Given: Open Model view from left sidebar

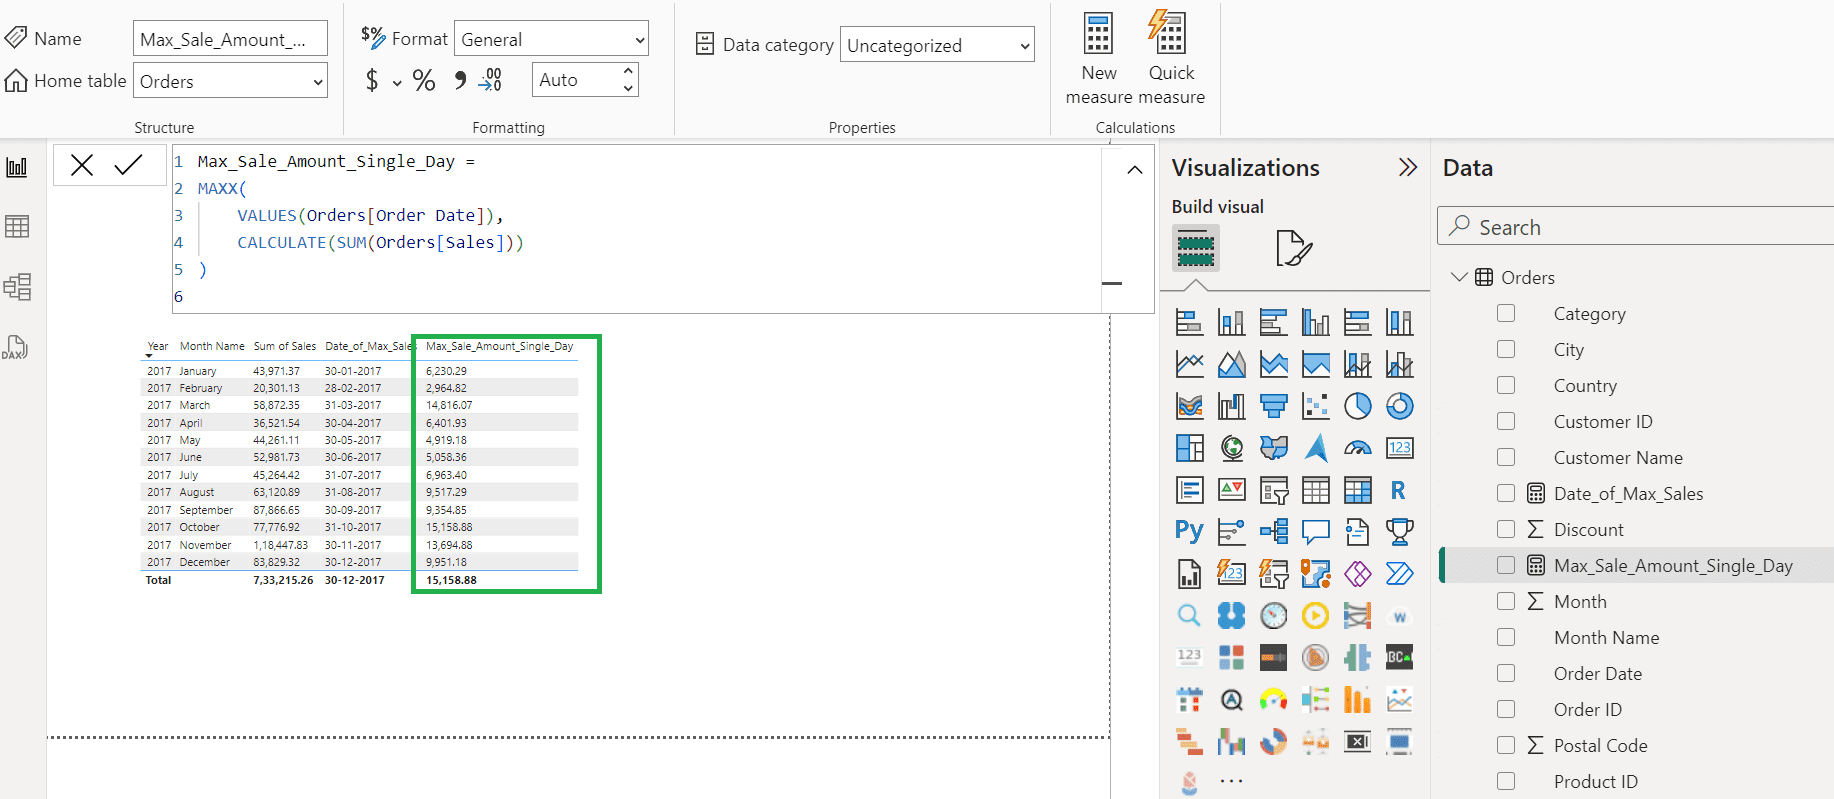Looking at the screenshot, I should 17,287.
